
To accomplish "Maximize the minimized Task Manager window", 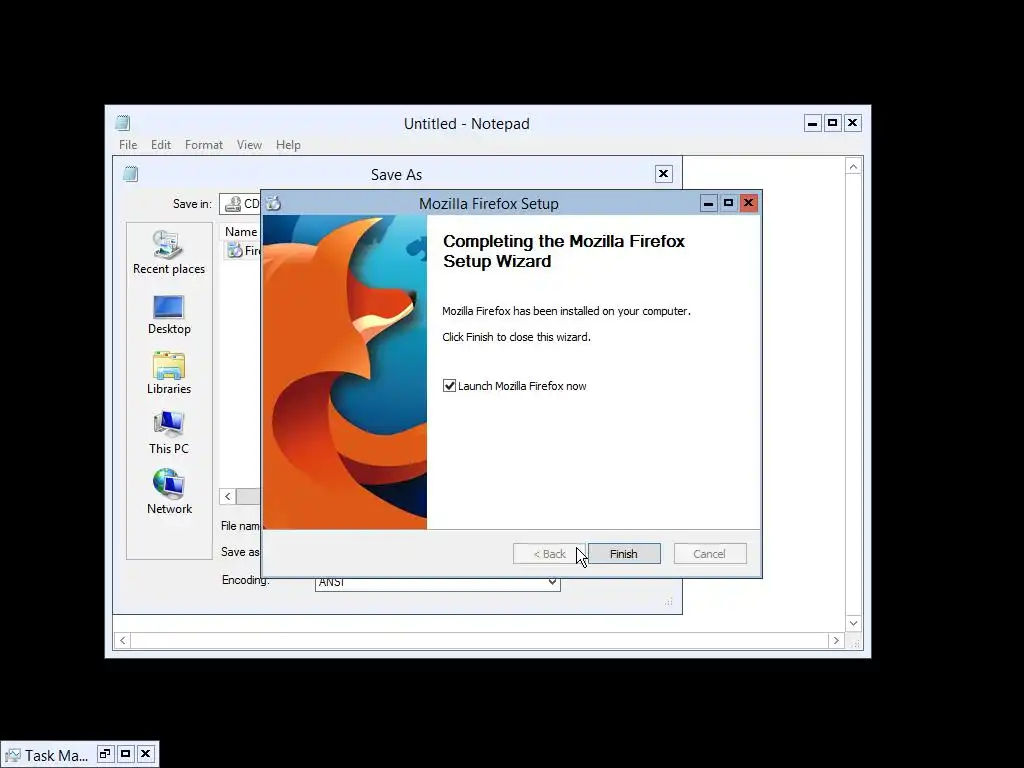I will 125,754.
